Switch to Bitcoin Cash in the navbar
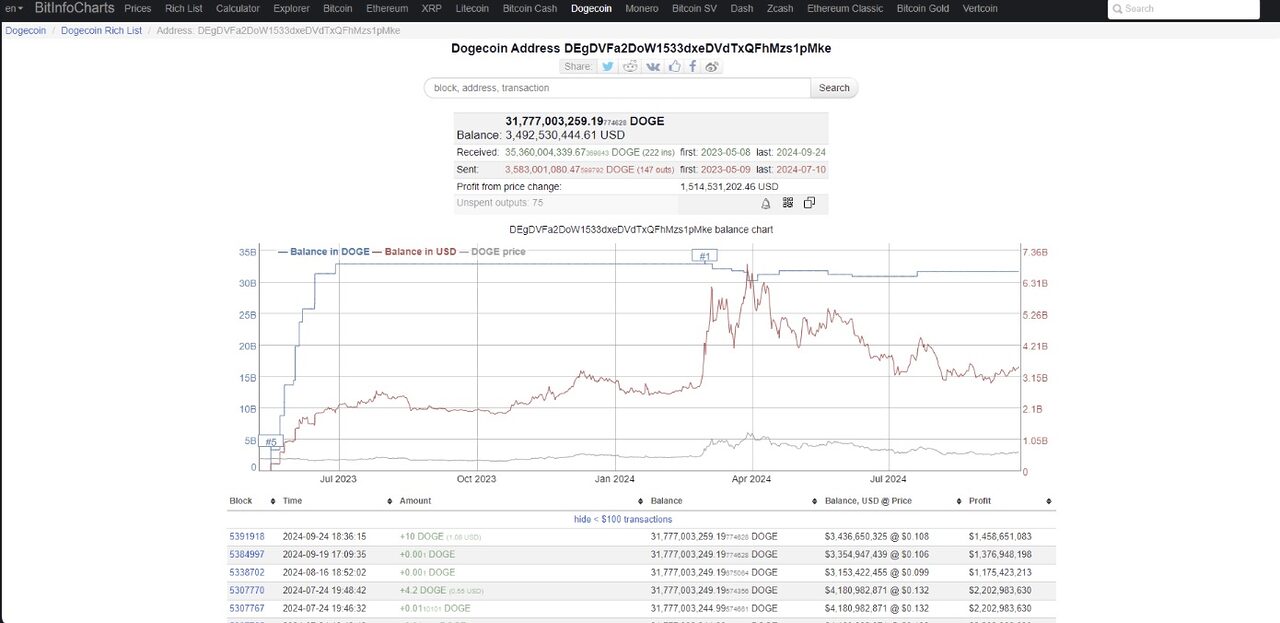The width and height of the screenshot is (1280, 623). [530, 9]
